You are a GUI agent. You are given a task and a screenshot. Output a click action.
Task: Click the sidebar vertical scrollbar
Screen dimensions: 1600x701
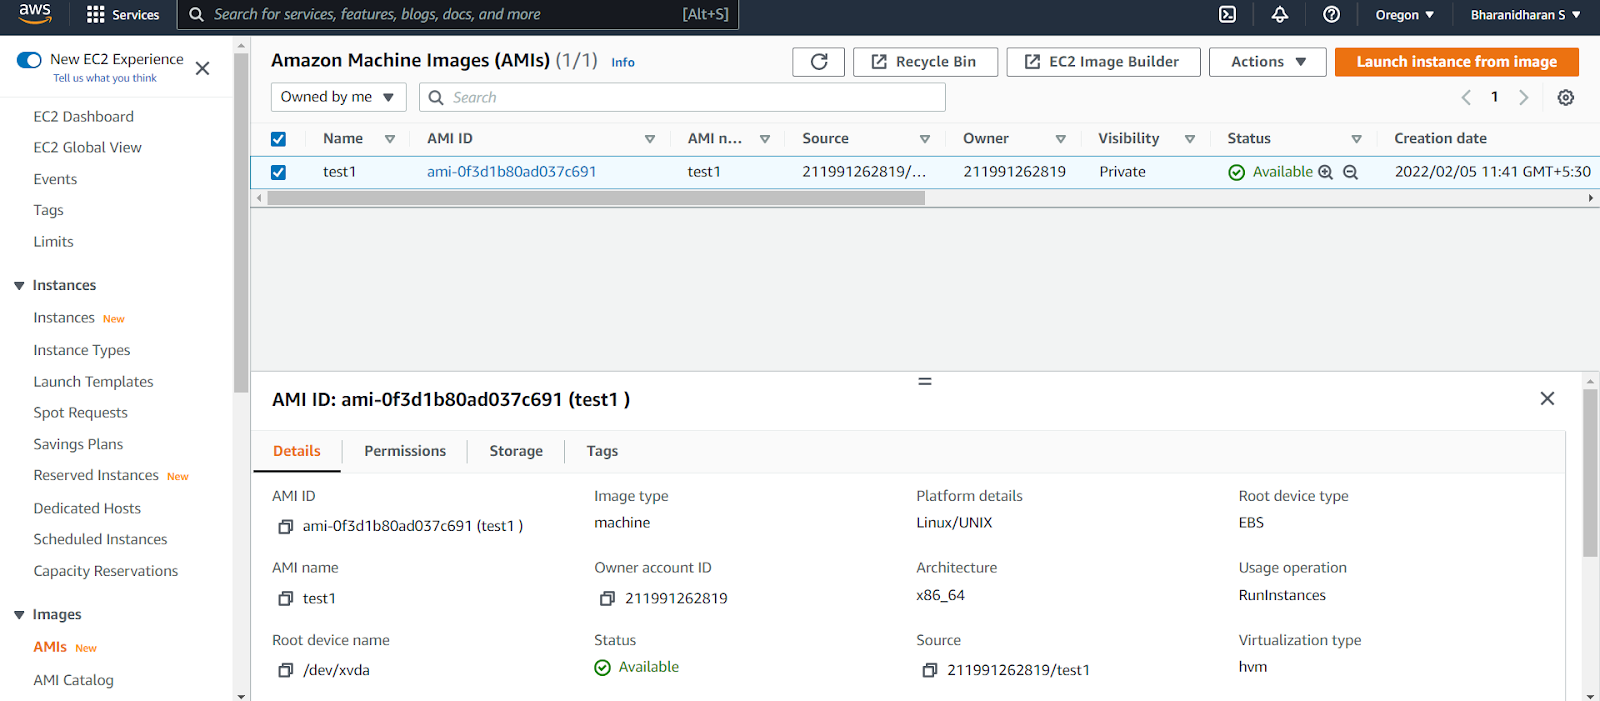241,222
